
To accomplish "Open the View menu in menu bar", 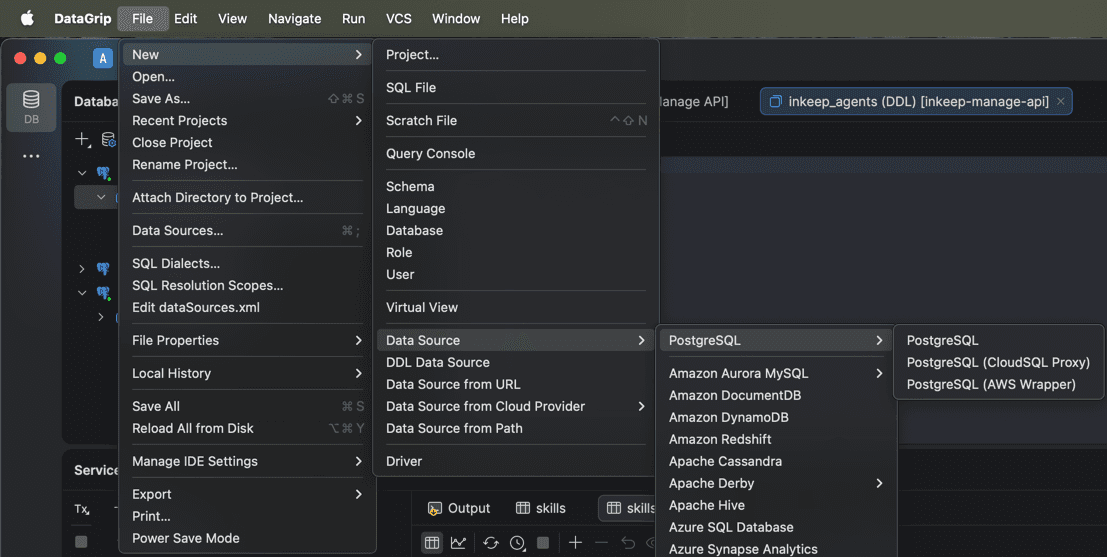I will point(232,18).
